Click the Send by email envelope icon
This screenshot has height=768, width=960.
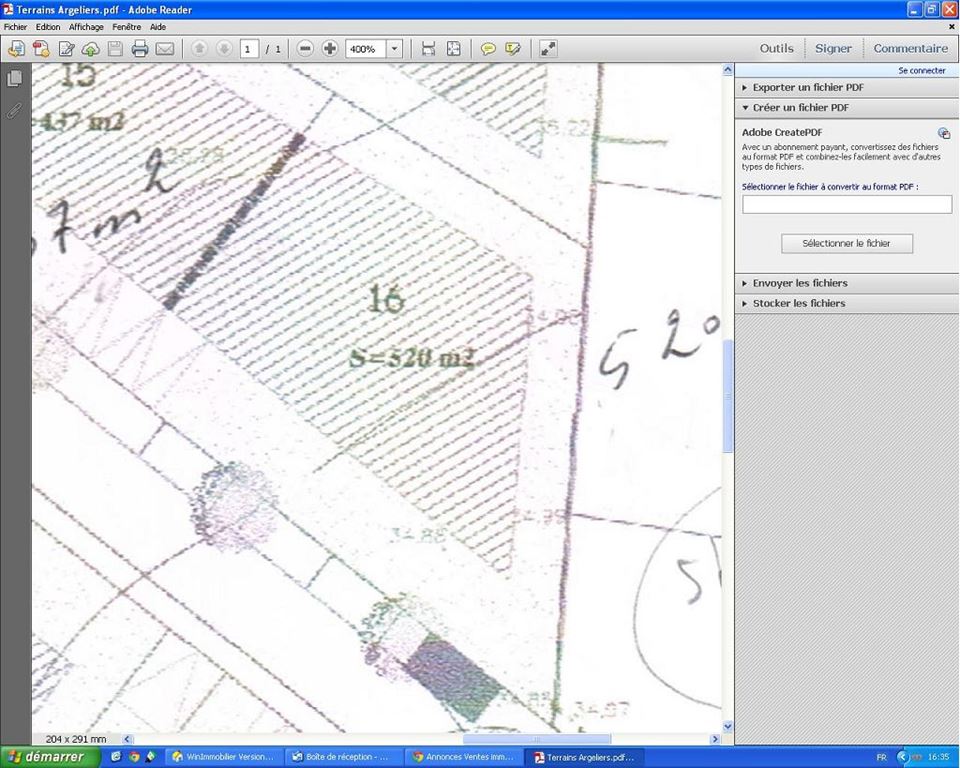click(x=165, y=49)
